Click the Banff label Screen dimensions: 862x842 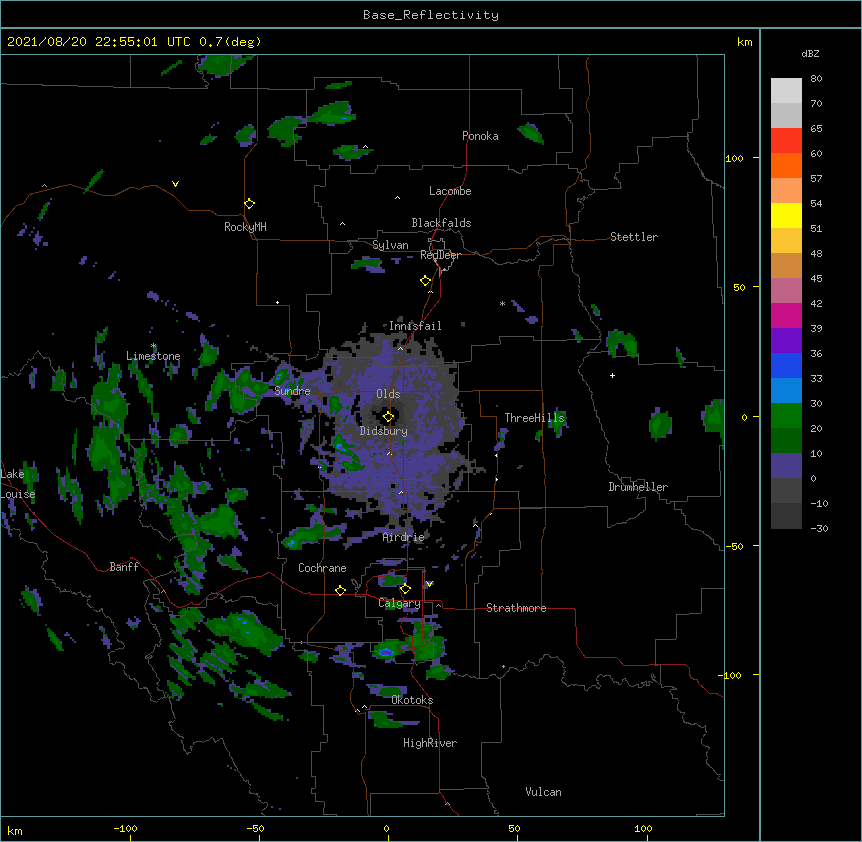coord(124,567)
